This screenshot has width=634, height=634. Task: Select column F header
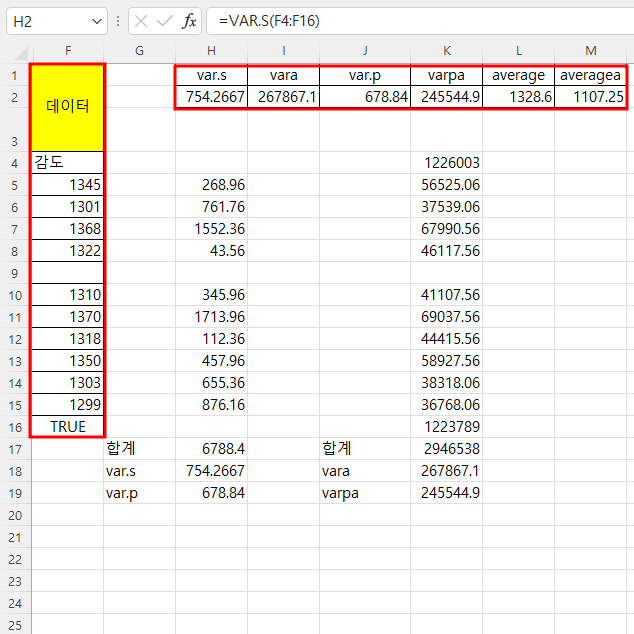(68, 51)
